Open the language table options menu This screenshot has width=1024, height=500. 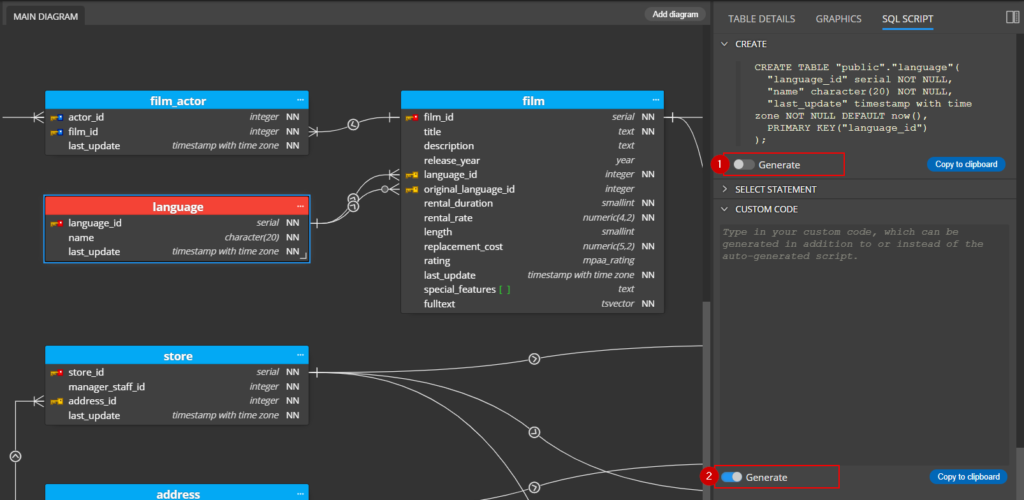pos(300,206)
